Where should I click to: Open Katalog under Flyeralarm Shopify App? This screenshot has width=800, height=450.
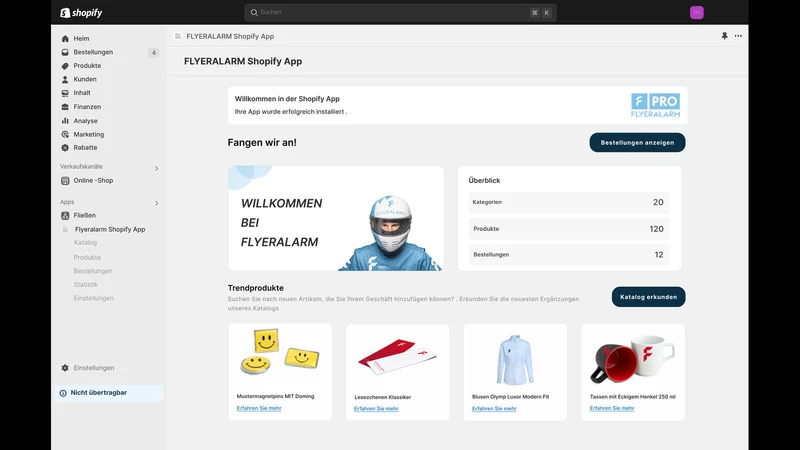point(85,242)
